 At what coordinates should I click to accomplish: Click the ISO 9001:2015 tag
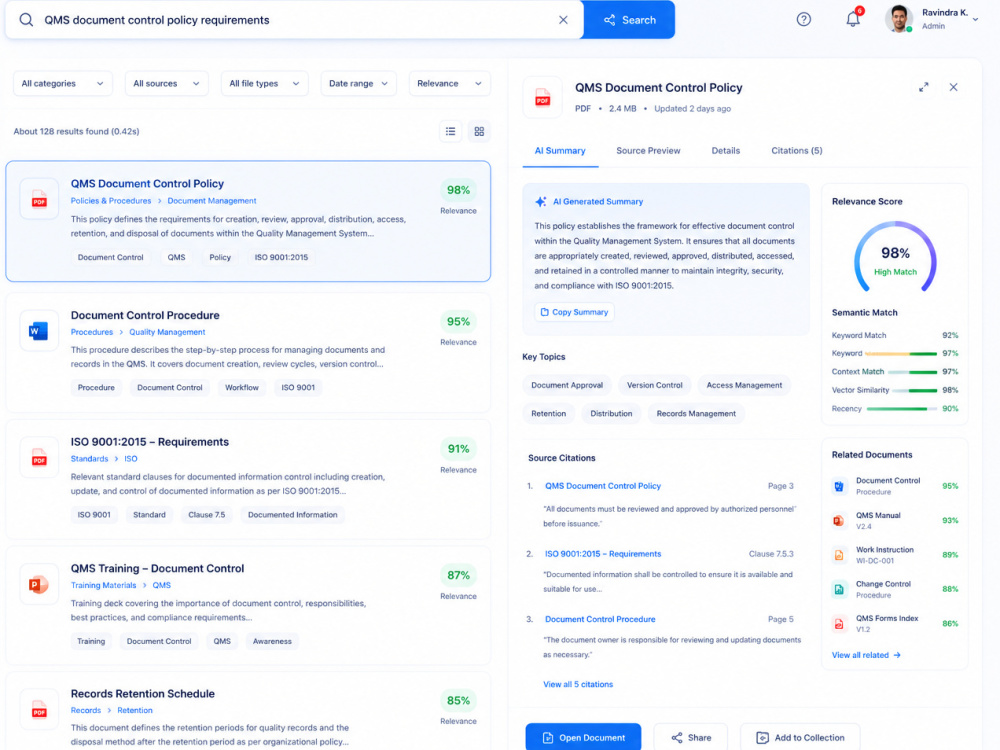click(281, 258)
